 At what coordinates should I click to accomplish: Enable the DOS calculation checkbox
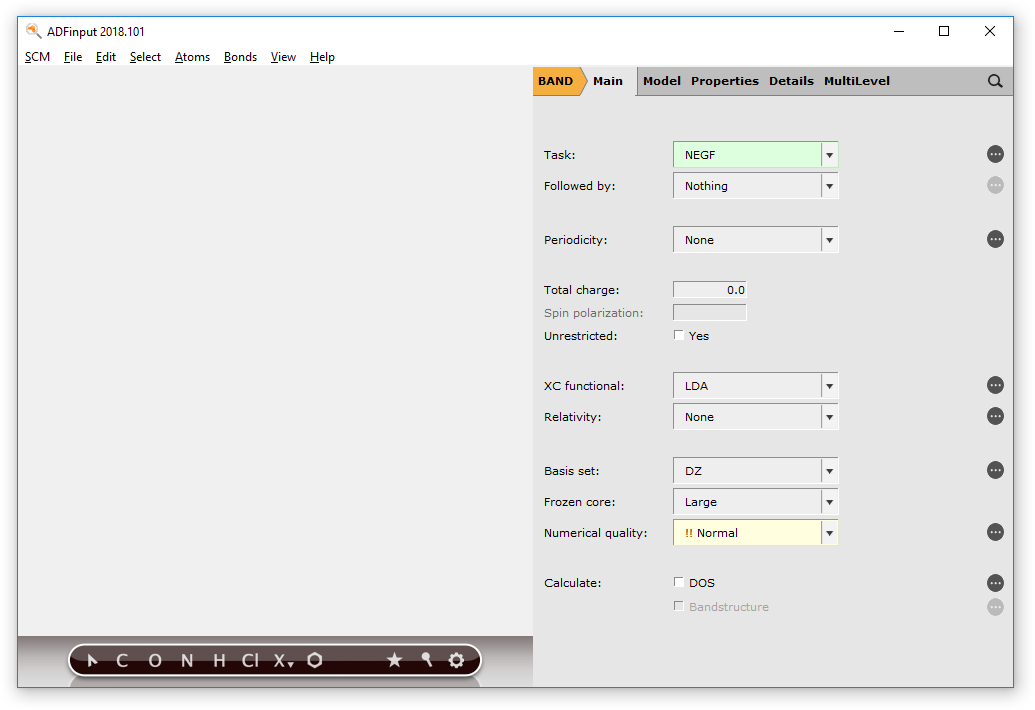pos(679,582)
